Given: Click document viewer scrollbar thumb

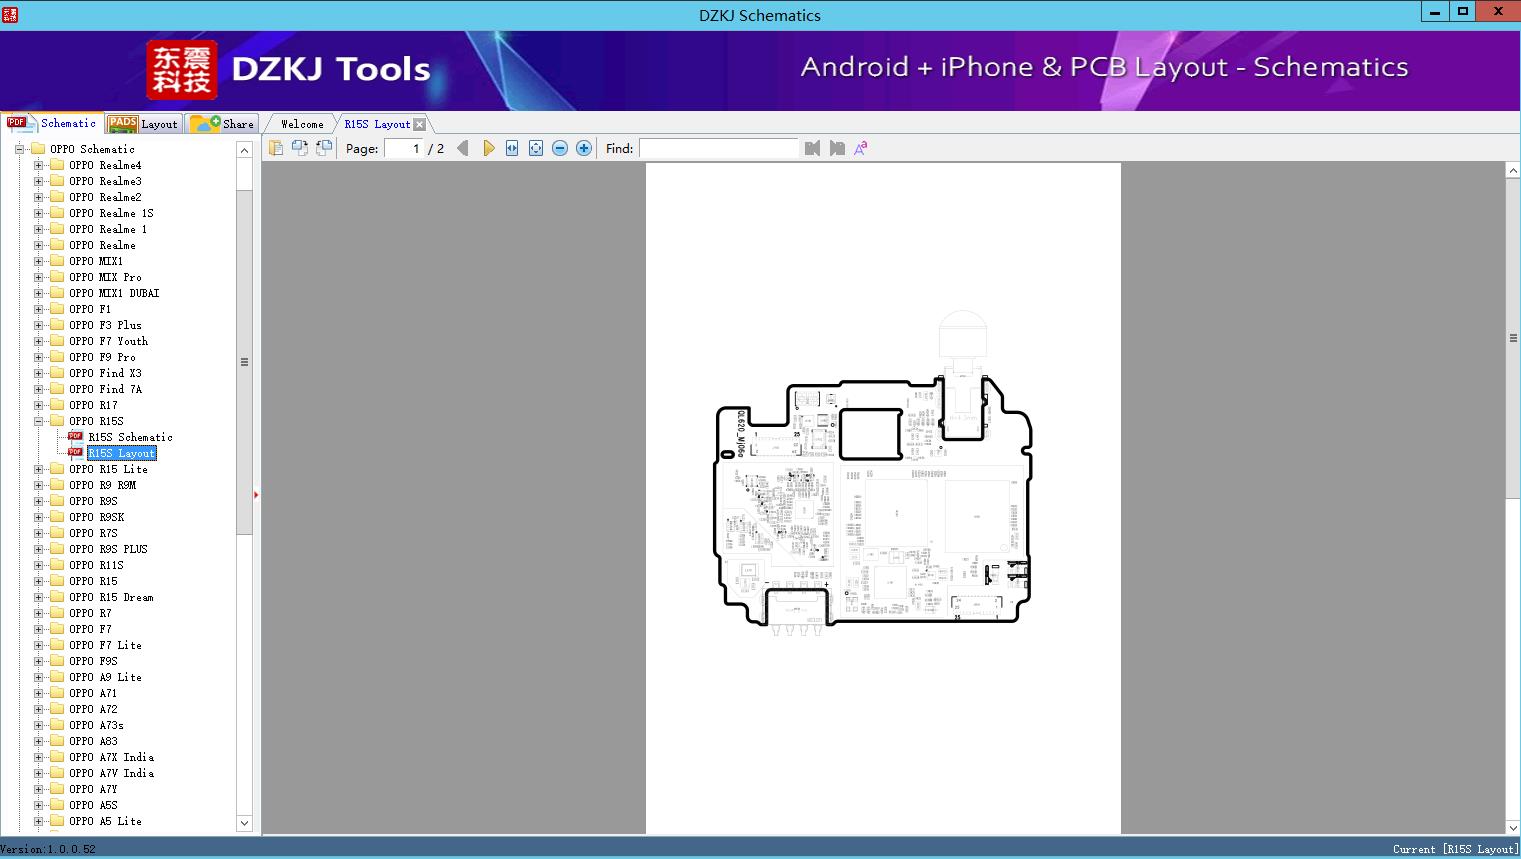Looking at the screenshot, I should 1513,338.
